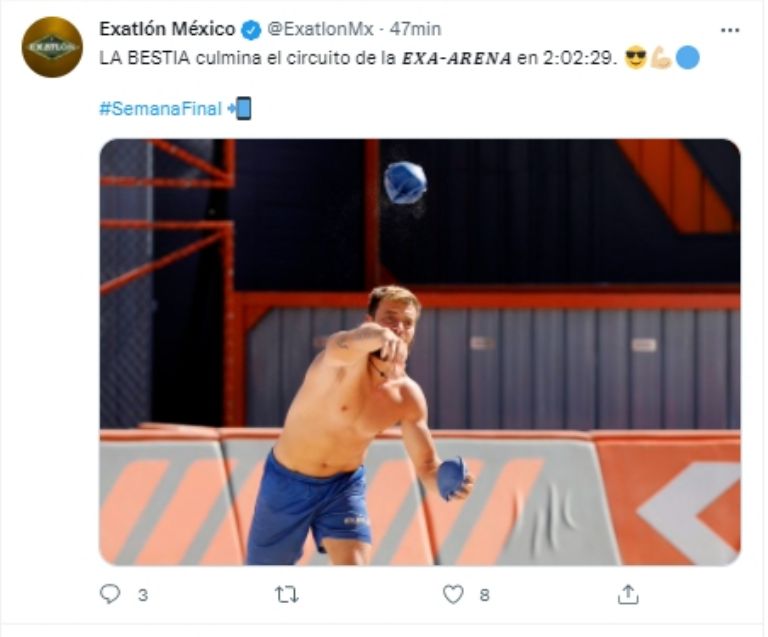Retweet the post using the retweet icon
The image size is (768, 637).
tap(286, 594)
